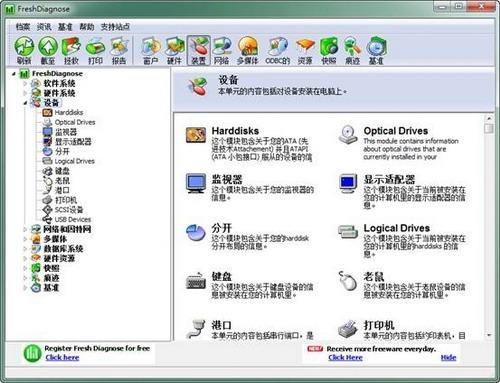Collapse the FreshDiagnose root tree node
The image size is (500, 383).
point(13,74)
